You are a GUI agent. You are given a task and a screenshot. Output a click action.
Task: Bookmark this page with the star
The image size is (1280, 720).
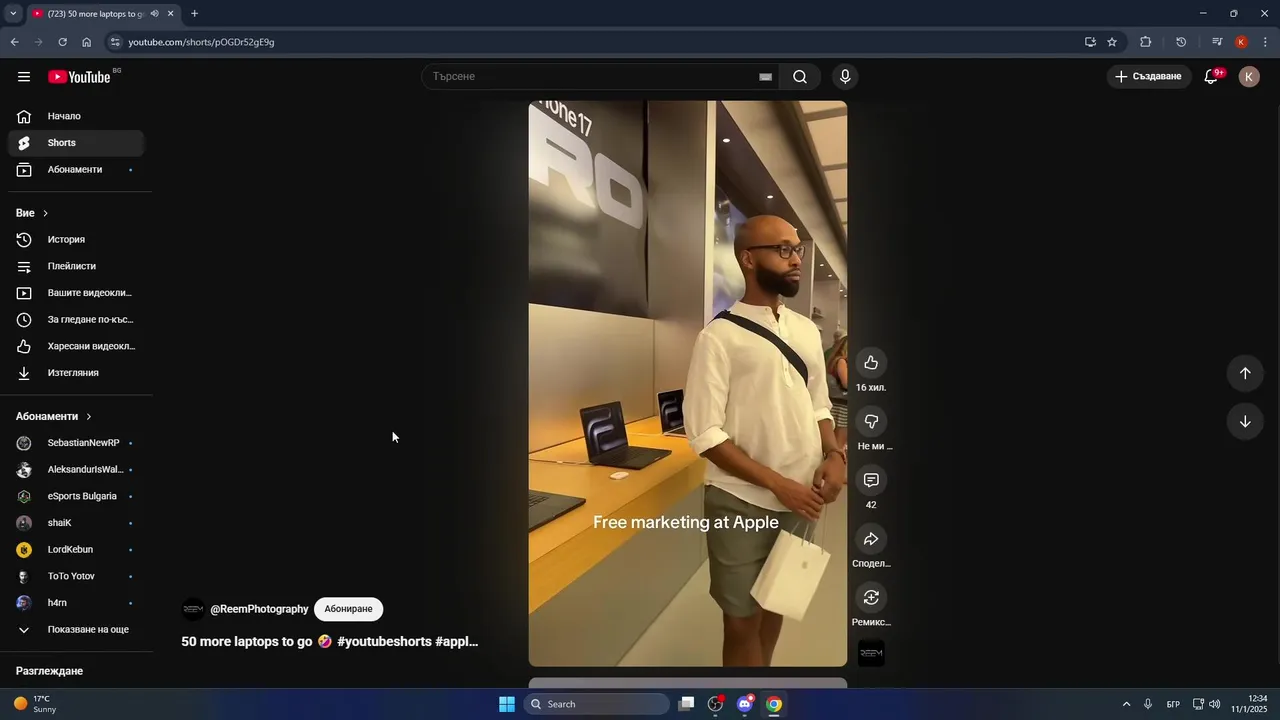click(1112, 42)
